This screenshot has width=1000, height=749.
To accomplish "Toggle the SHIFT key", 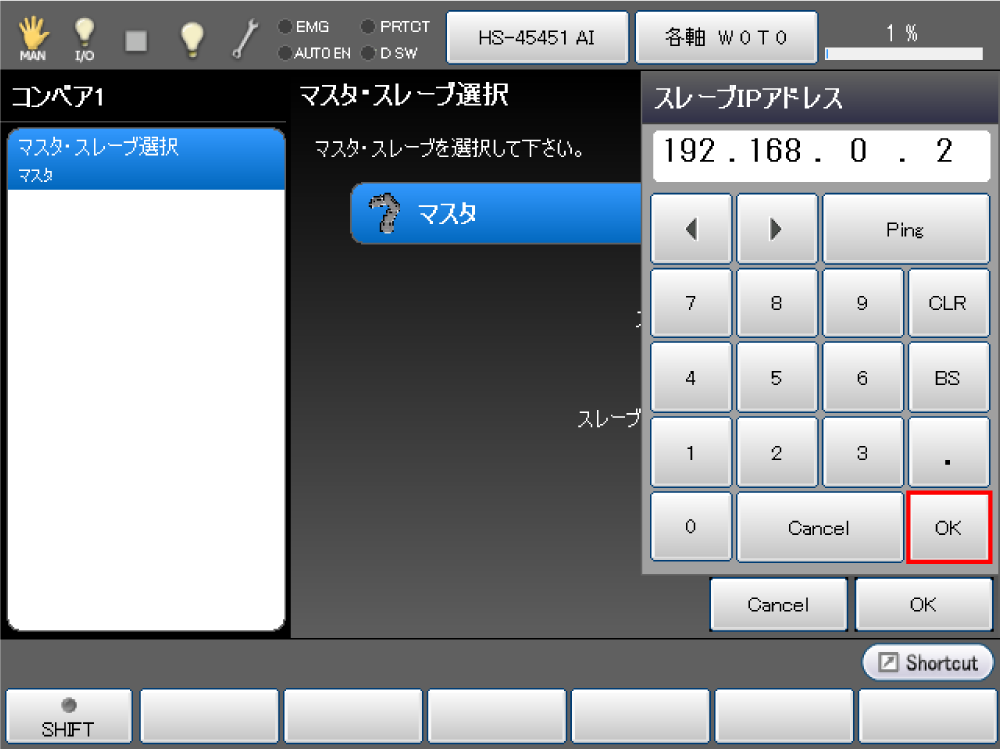I will [69, 717].
